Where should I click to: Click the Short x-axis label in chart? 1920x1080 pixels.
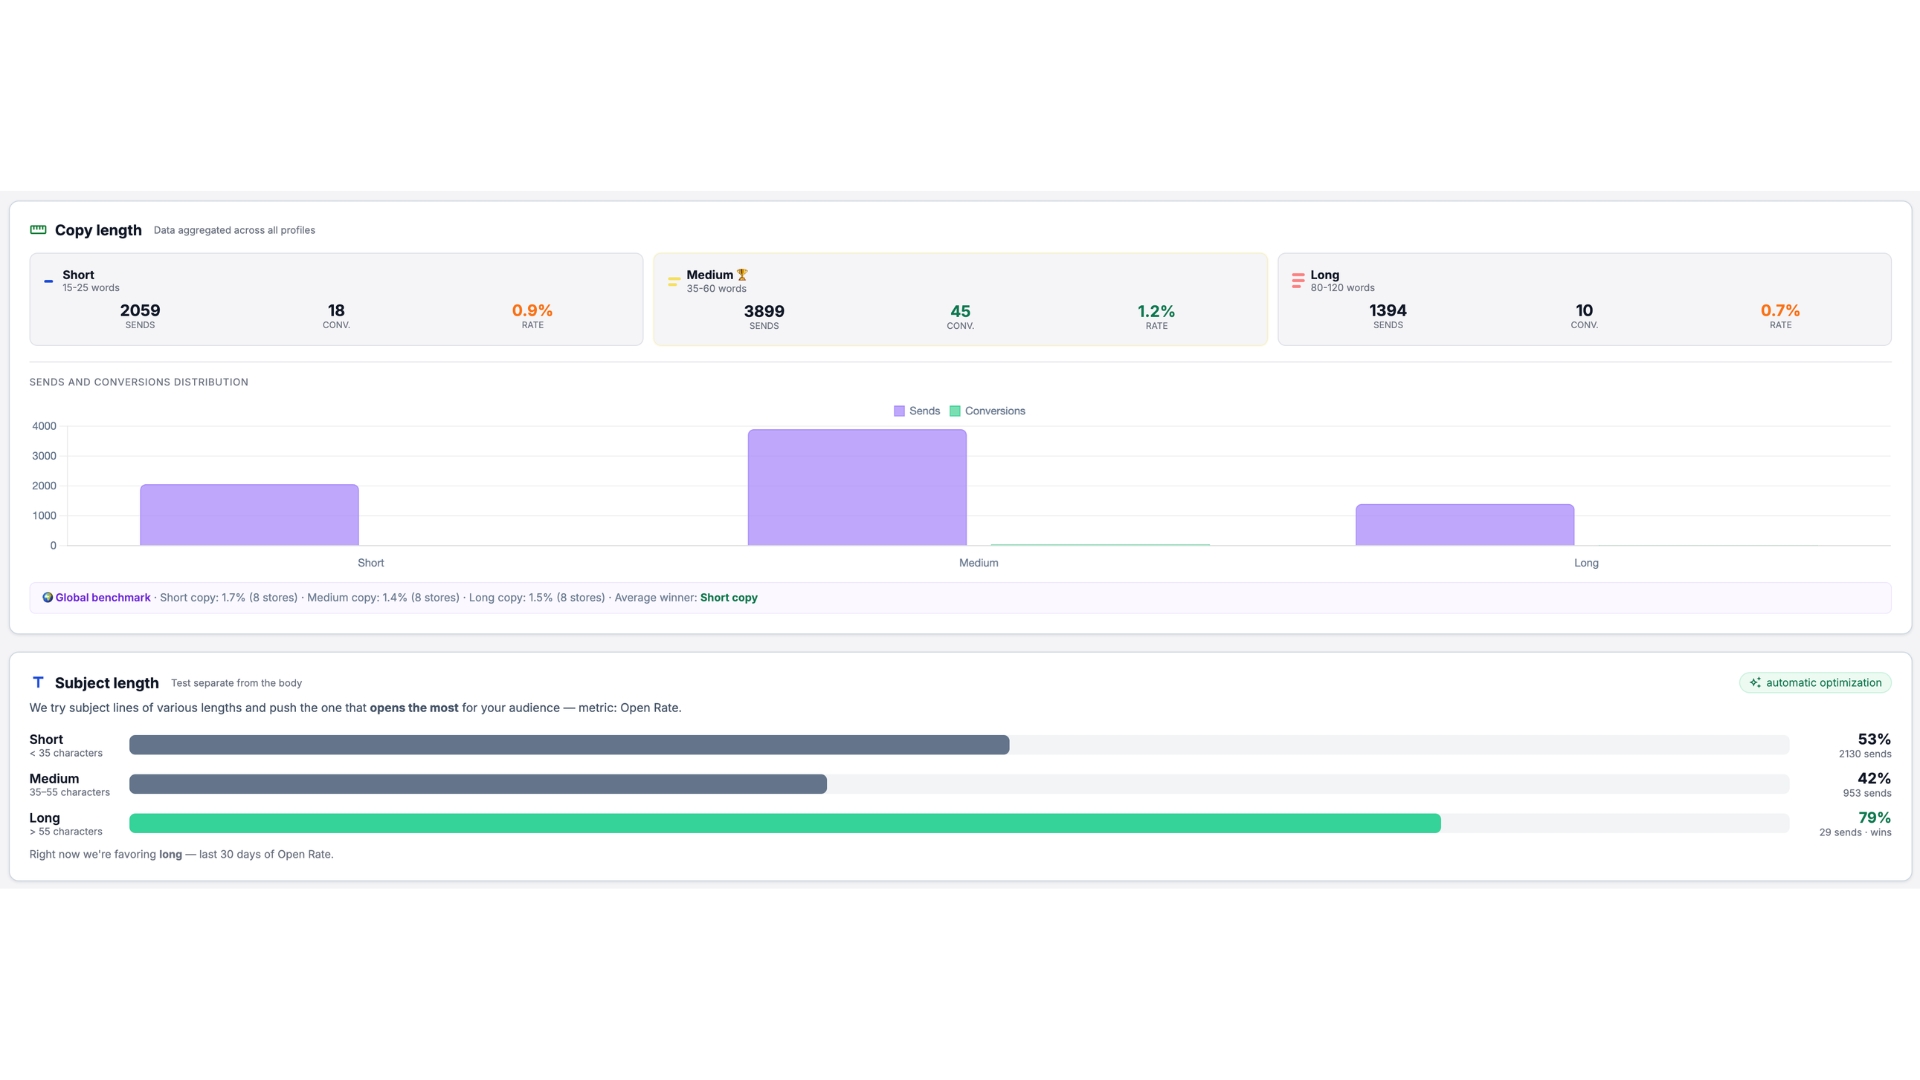(x=371, y=563)
